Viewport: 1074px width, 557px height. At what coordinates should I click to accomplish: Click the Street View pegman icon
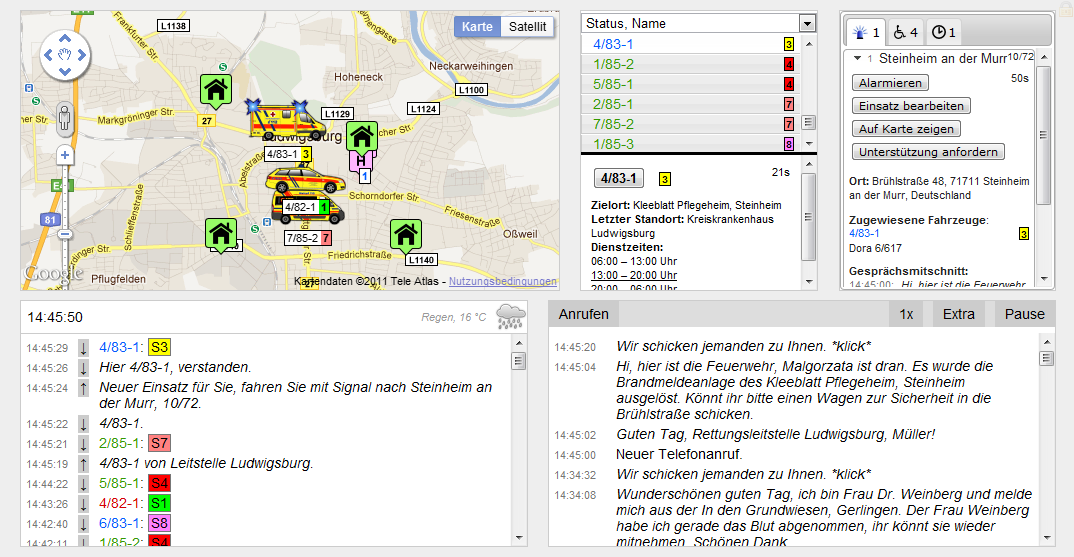(x=64, y=117)
